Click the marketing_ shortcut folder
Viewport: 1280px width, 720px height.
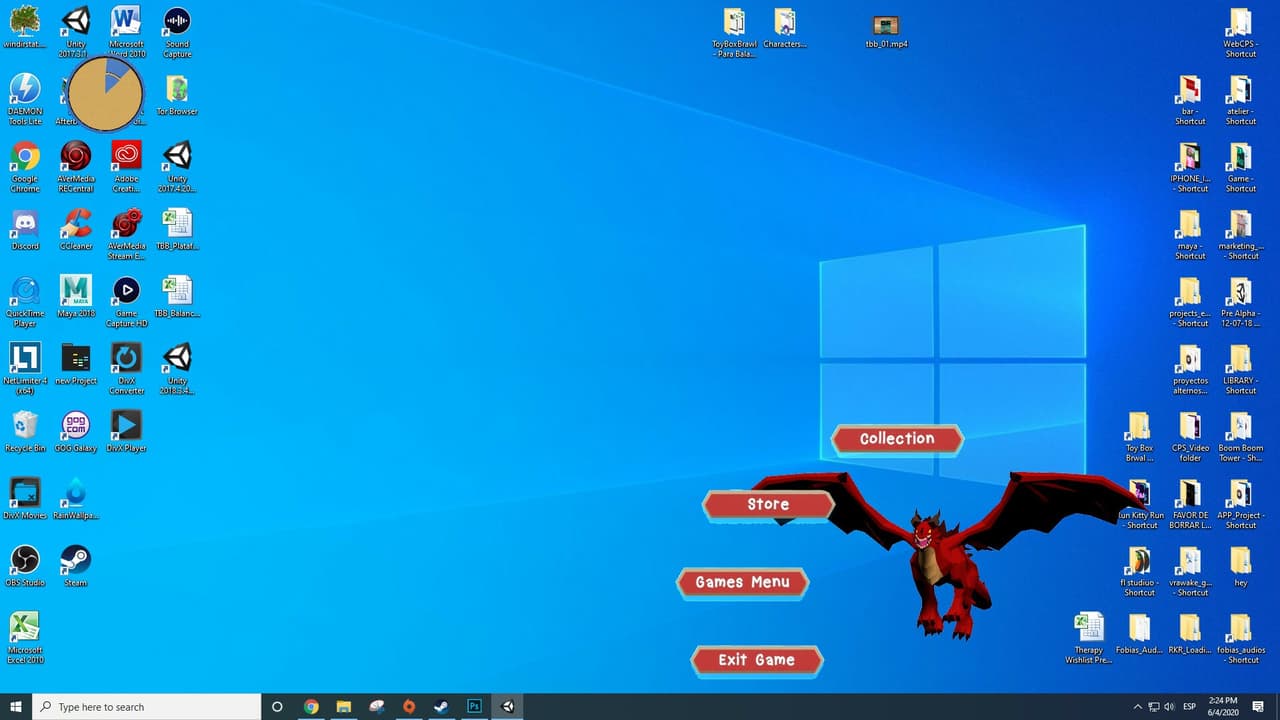coord(1240,234)
